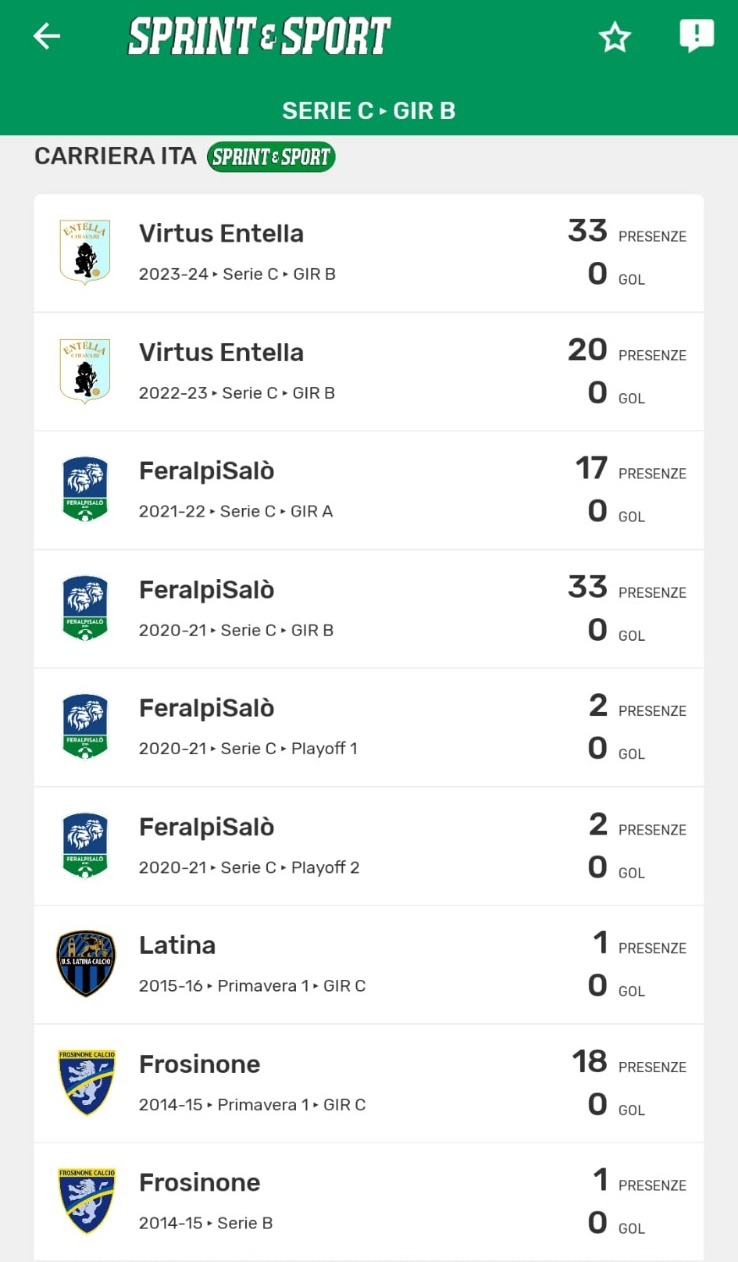Add player to favorites with star icon
Viewport: 738px width, 1262px height.
615,38
